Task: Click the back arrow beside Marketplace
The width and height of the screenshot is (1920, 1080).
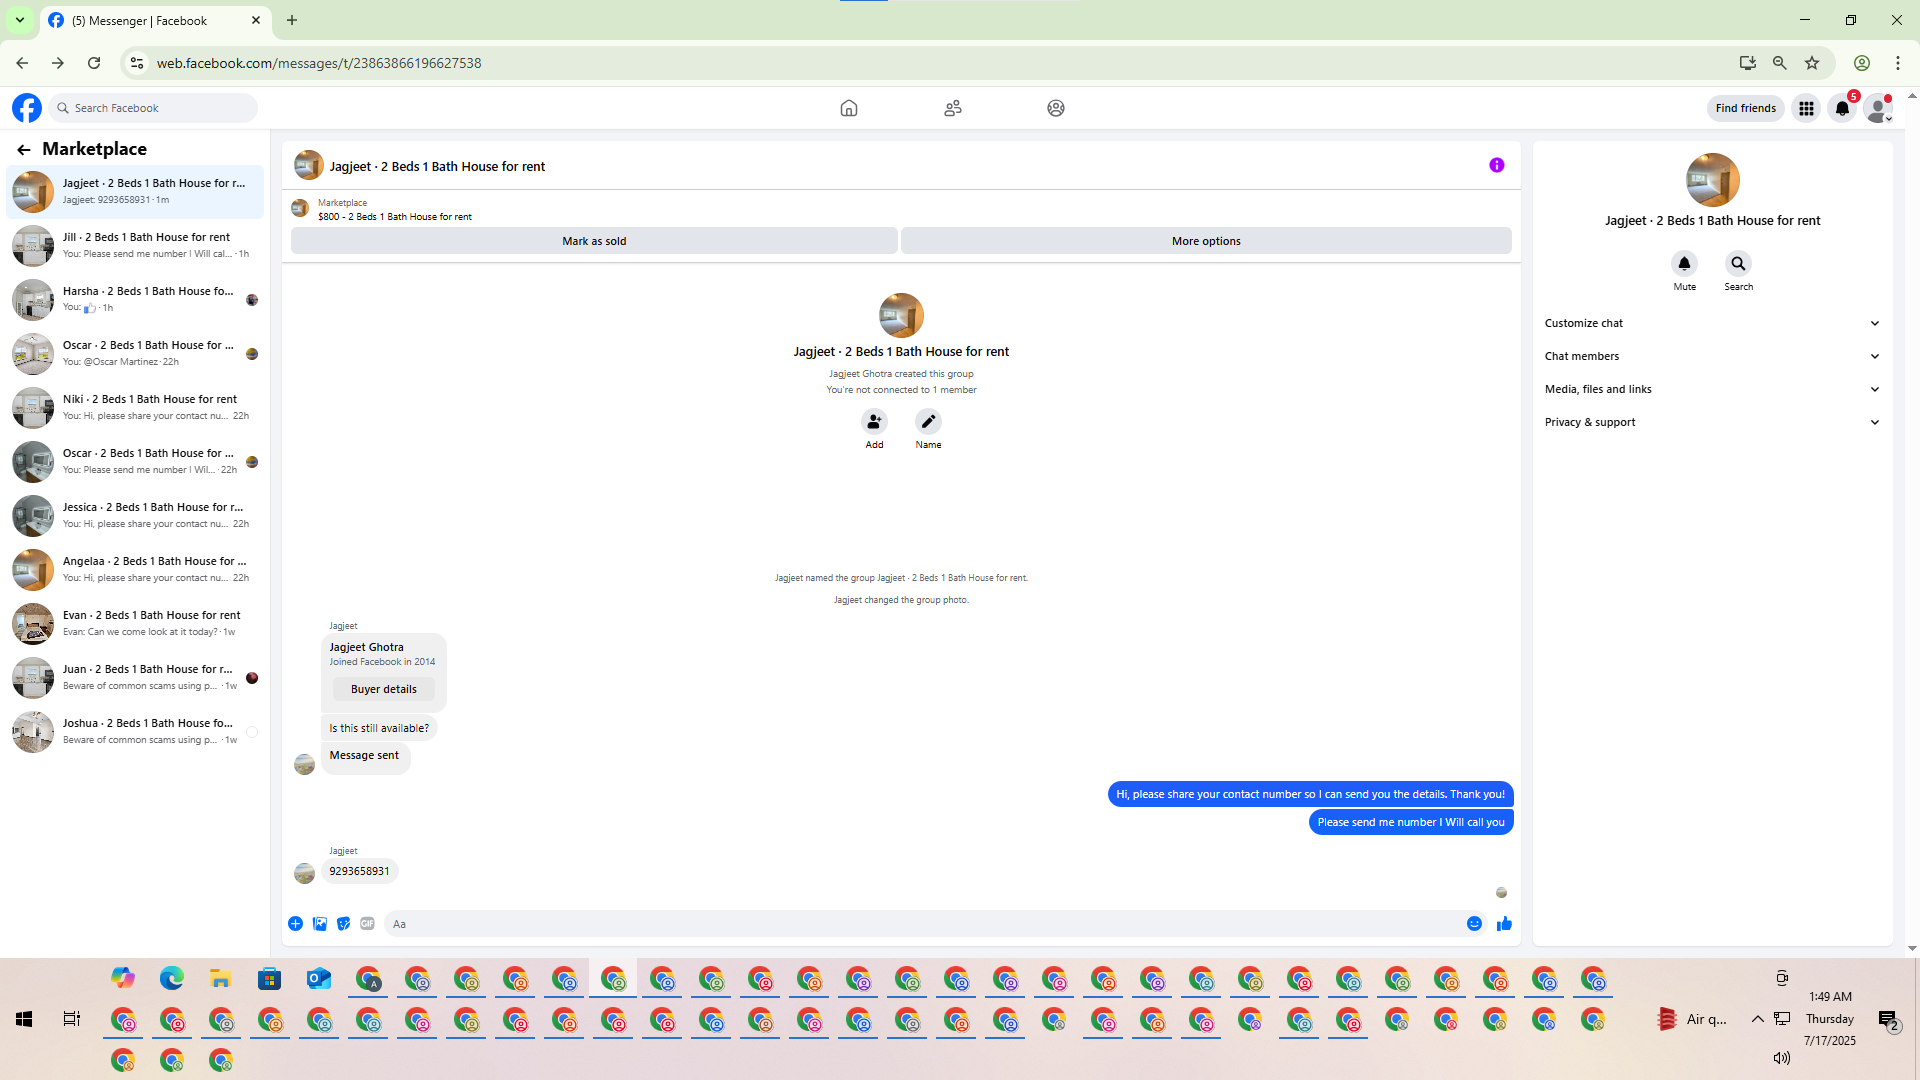Action: coord(24,150)
